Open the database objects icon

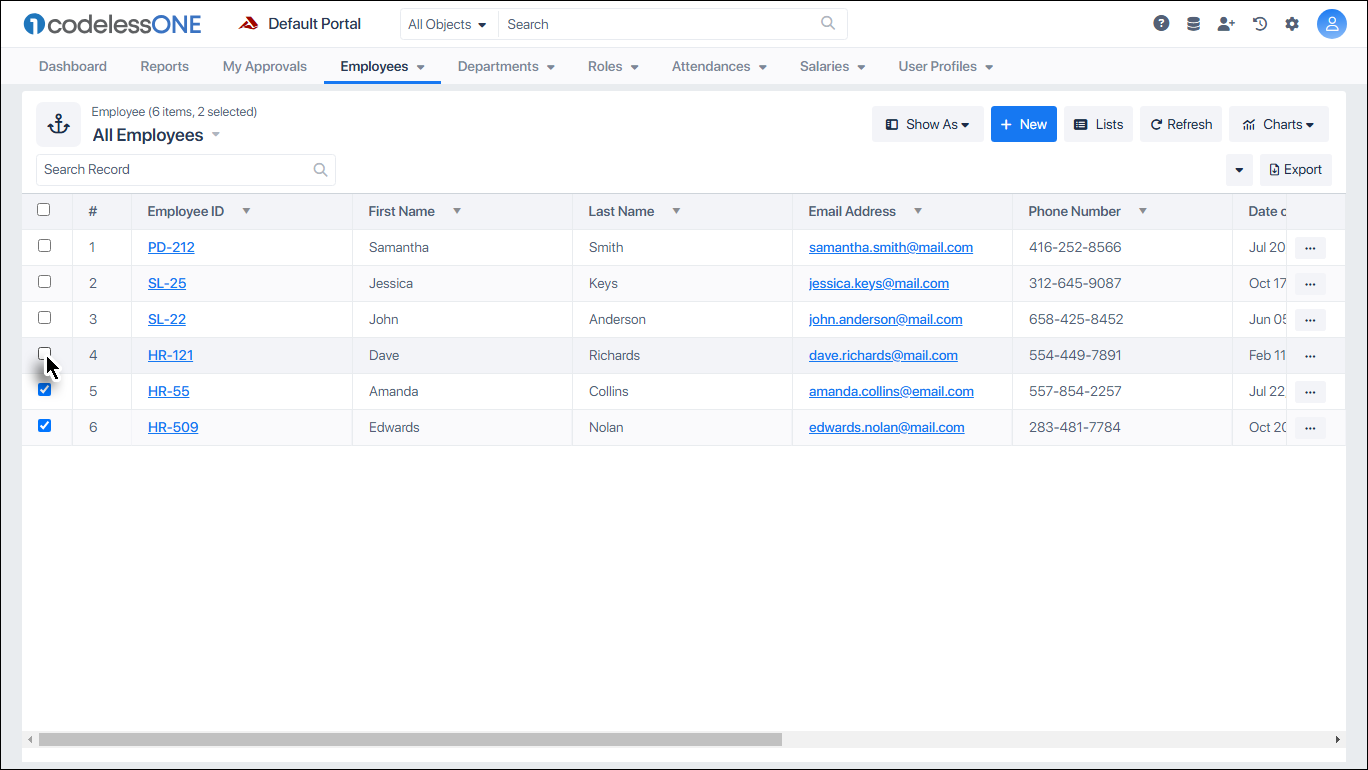point(1193,22)
